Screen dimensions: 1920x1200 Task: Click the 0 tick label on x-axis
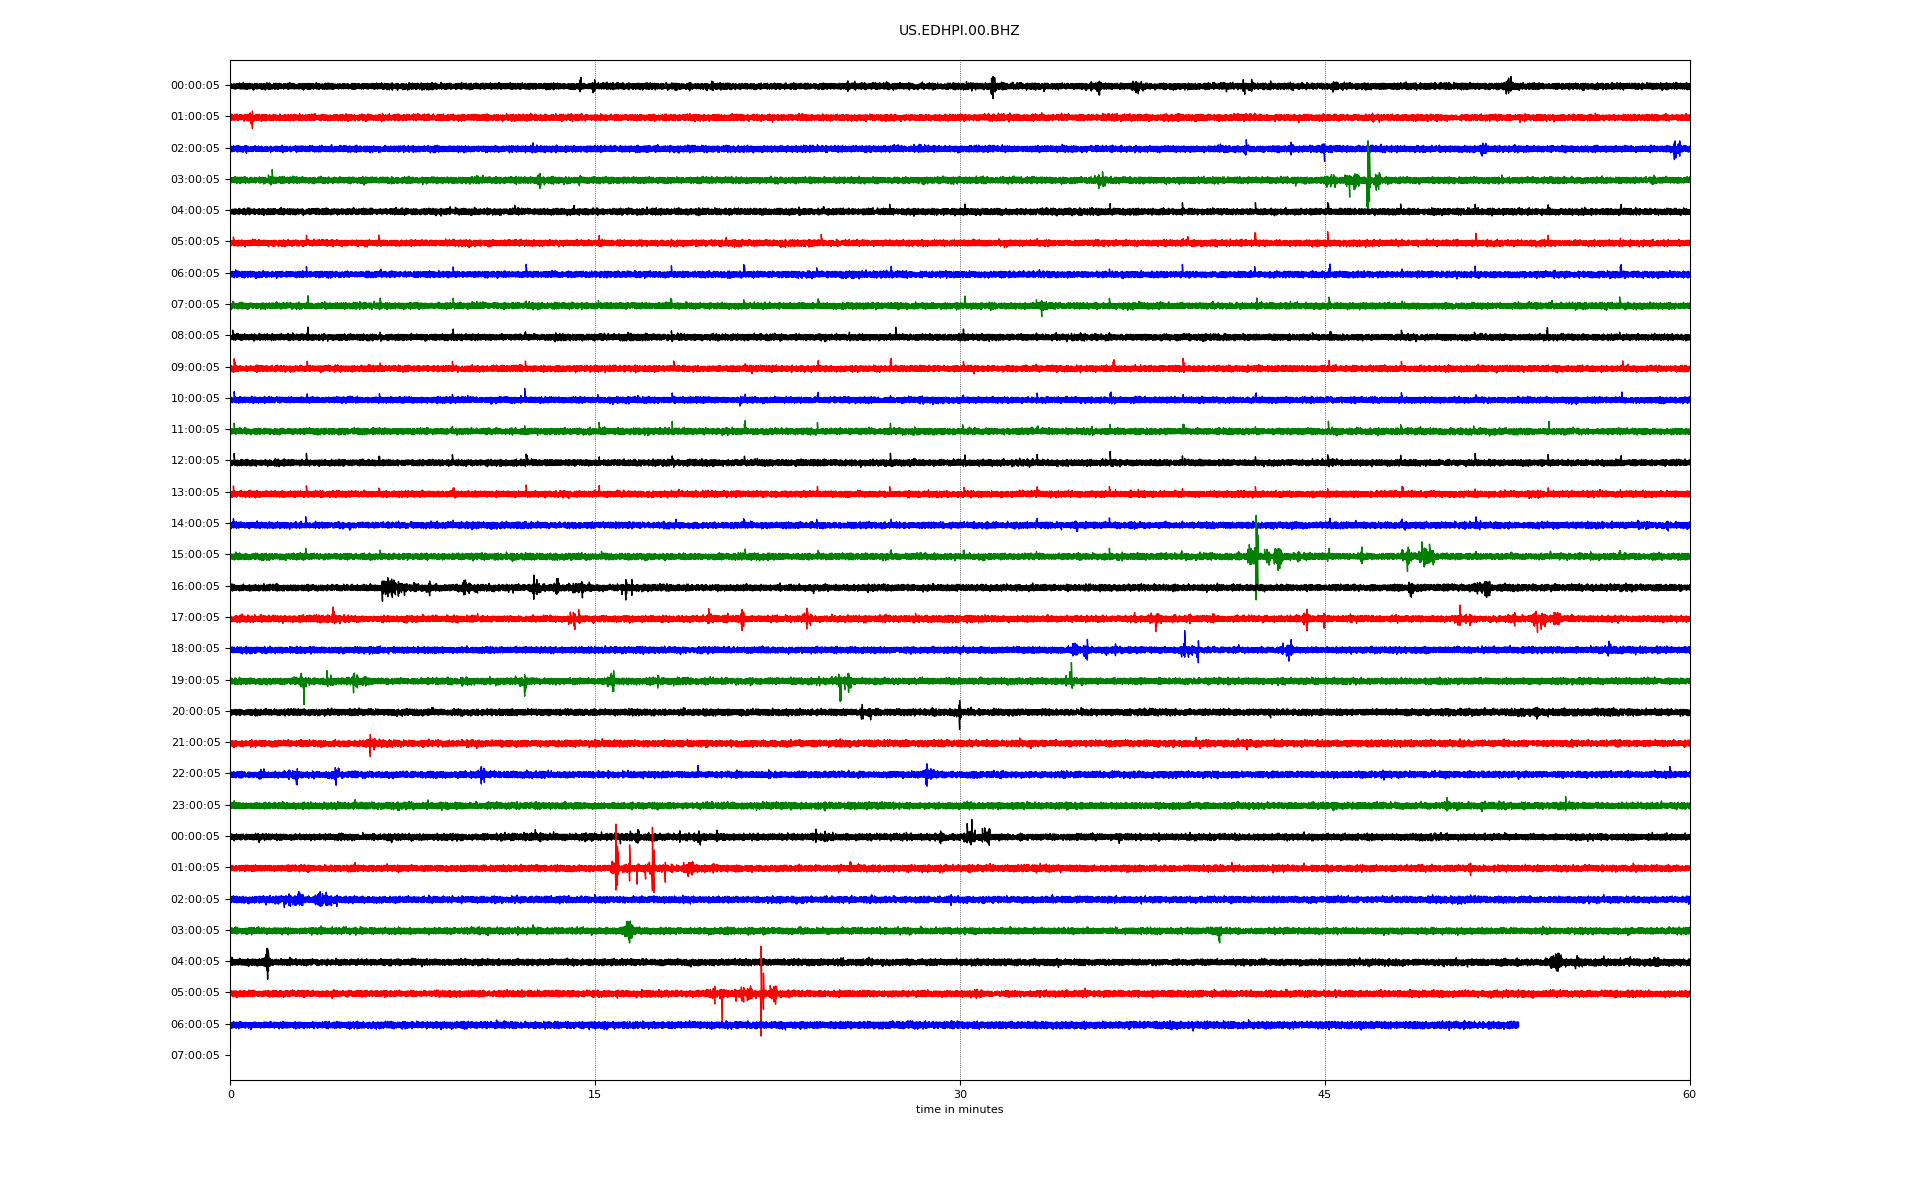coord(231,1094)
